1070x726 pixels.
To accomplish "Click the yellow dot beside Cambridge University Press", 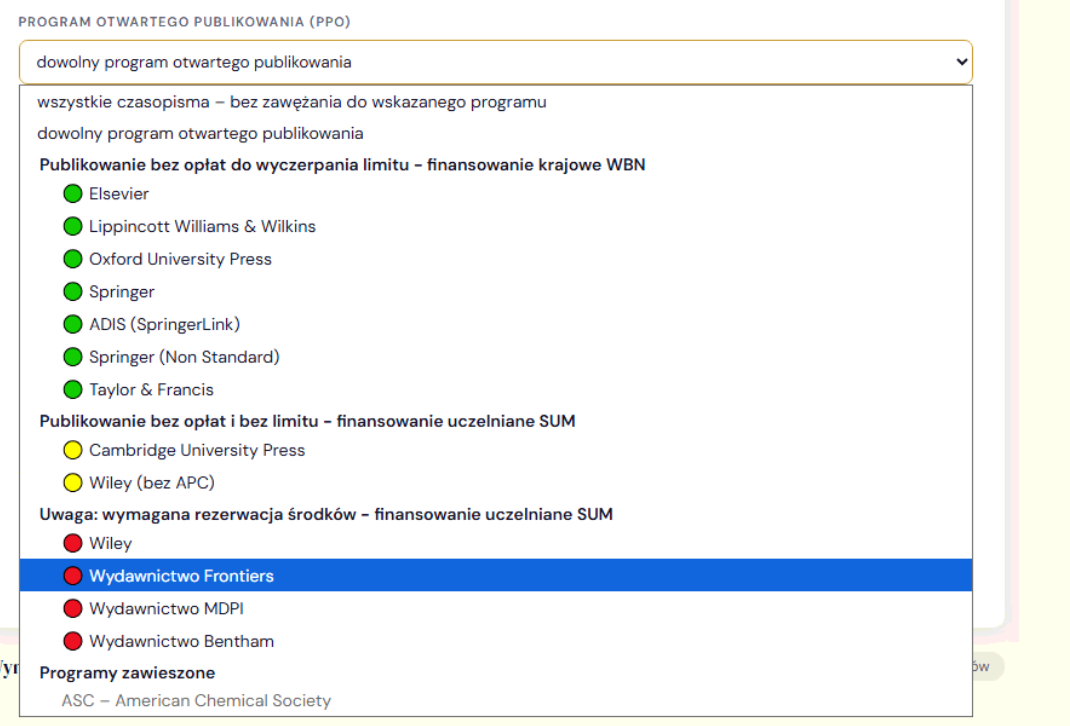I will click(73, 450).
